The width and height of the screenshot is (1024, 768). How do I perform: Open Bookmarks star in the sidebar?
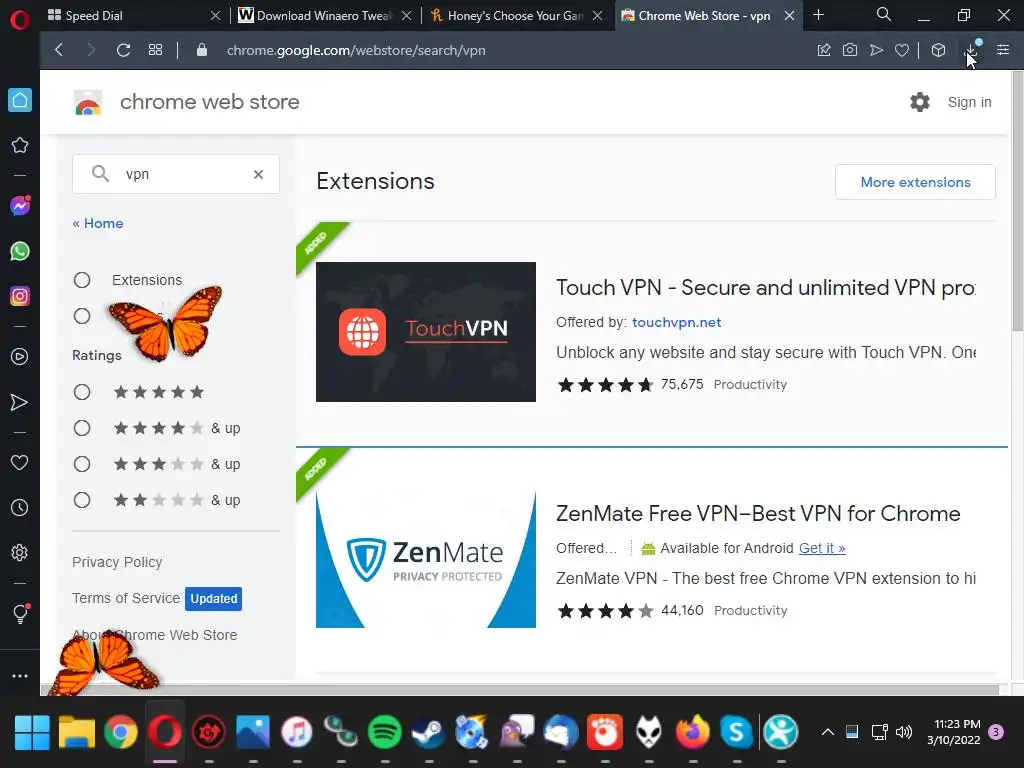tap(20, 145)
